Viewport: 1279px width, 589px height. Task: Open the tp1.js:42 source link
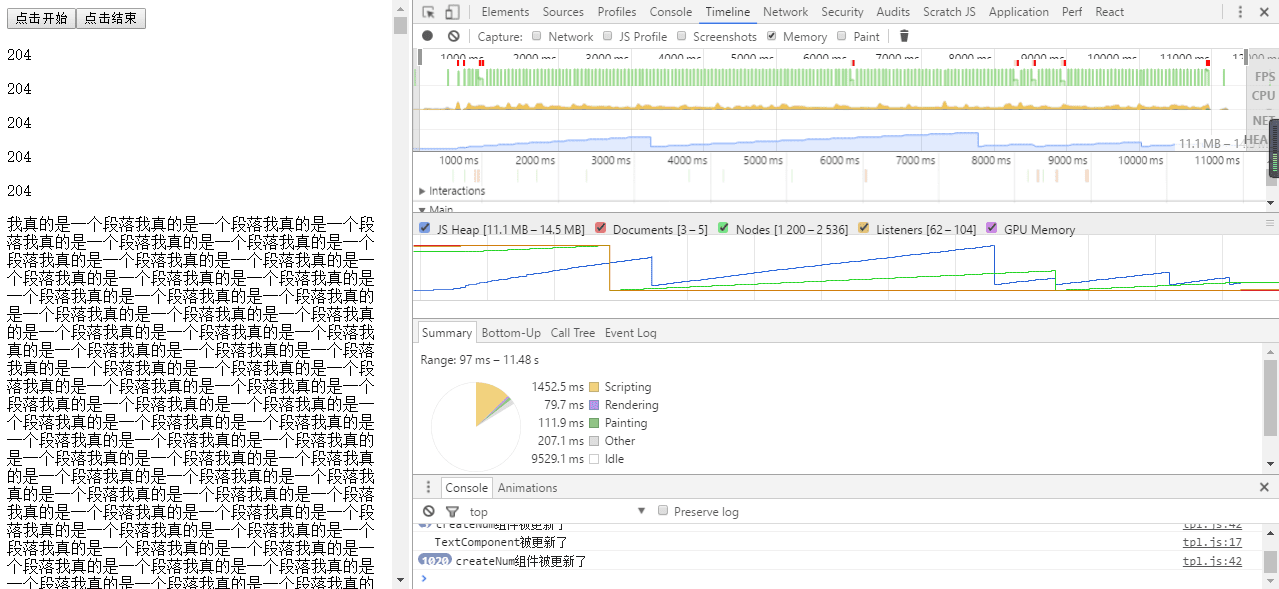(1211, 561)
